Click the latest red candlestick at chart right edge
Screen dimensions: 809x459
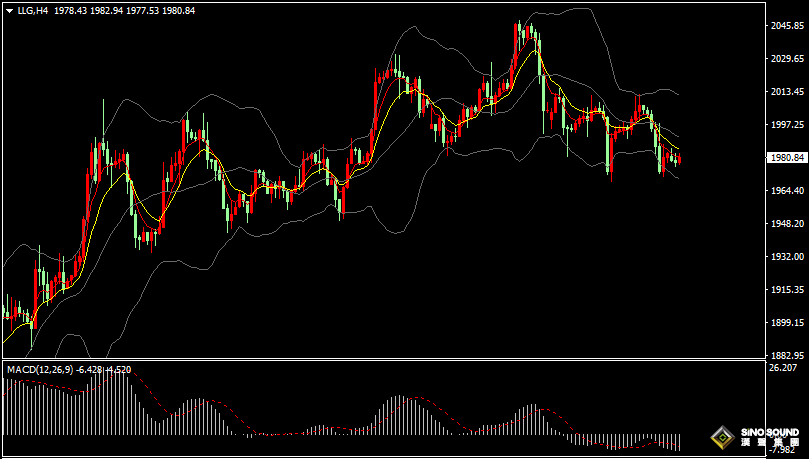point(679,160)
